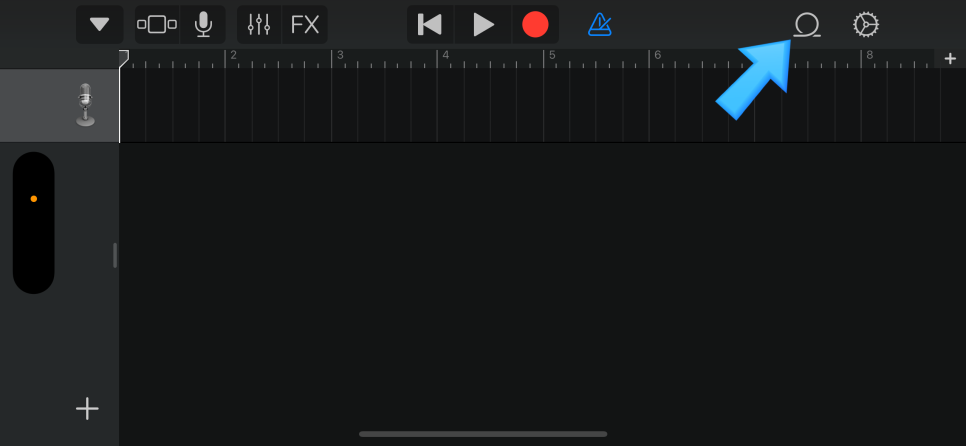
Task: Select the Audio Recorder track header
Action: (x=59, y=105)
